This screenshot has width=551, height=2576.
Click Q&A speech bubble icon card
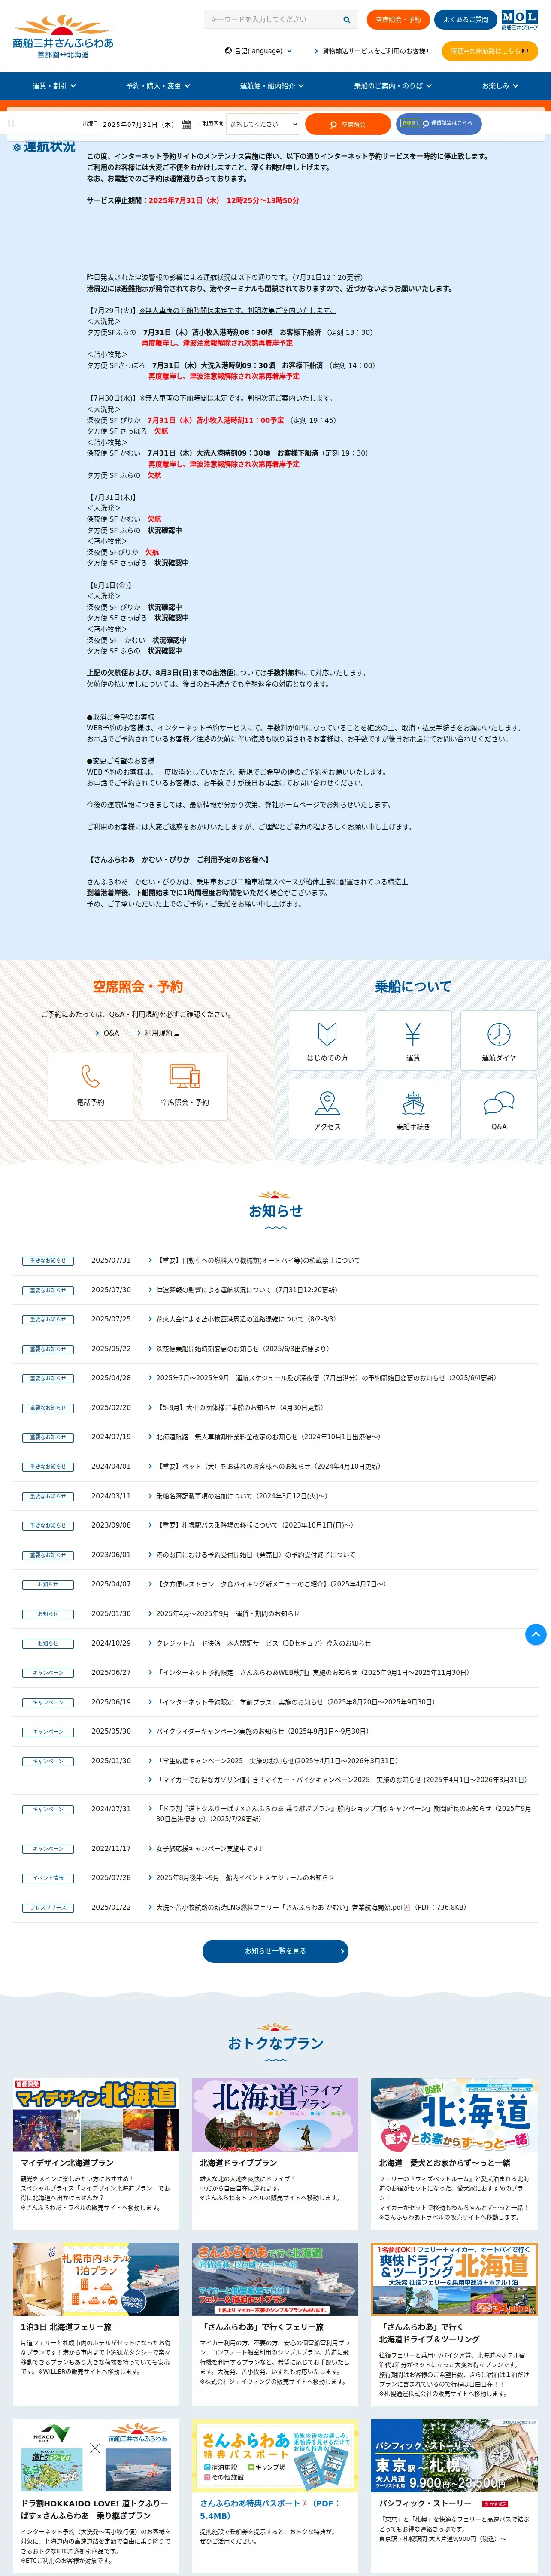pos(499,1110)
